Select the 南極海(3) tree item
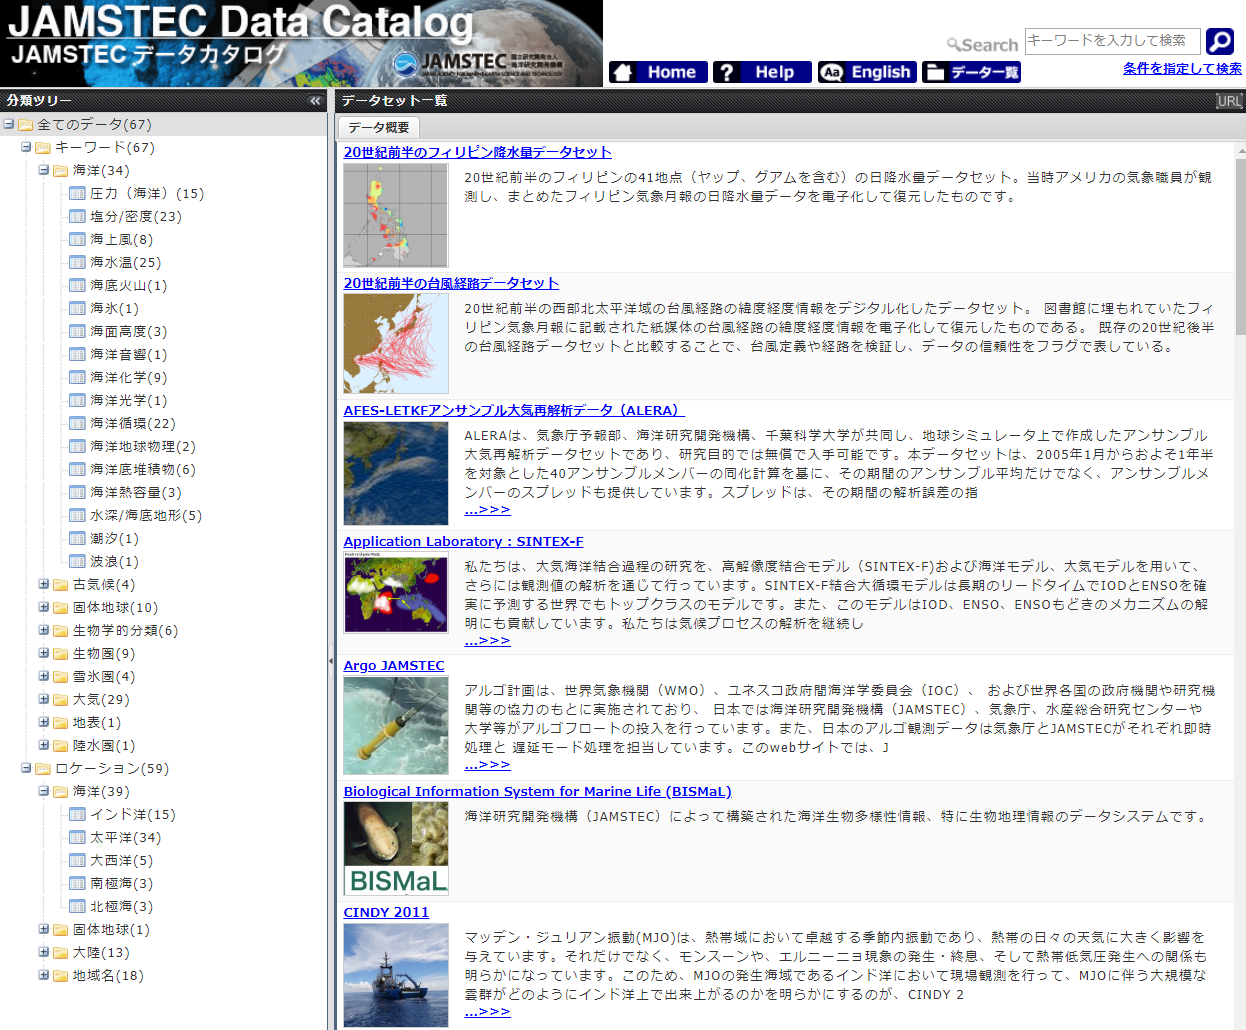This screenshot has width=1246, height=1030. [122, 884]
